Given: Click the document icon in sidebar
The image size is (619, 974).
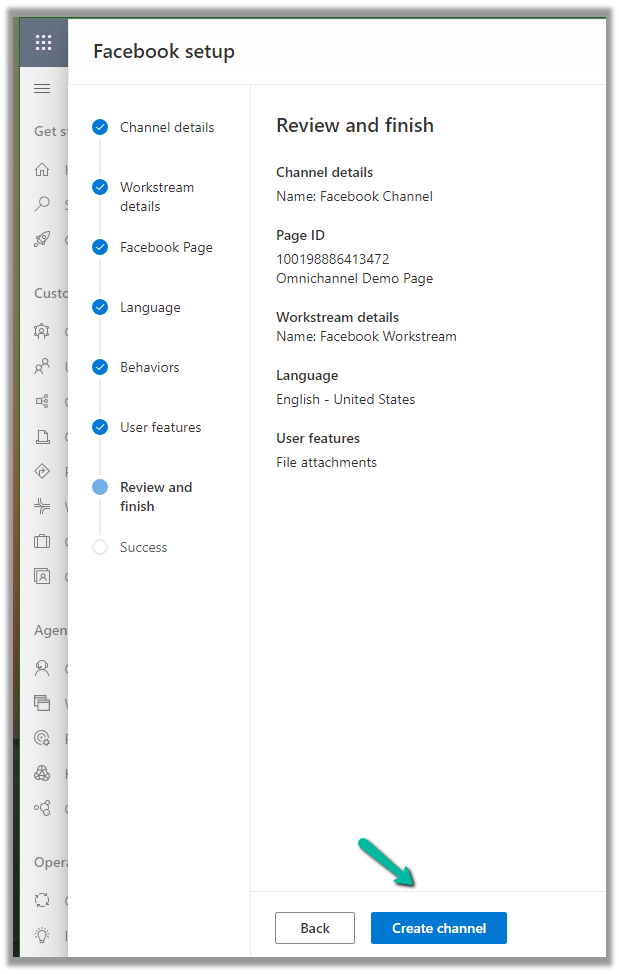Looking at the screenshot, I should [42, 436].
